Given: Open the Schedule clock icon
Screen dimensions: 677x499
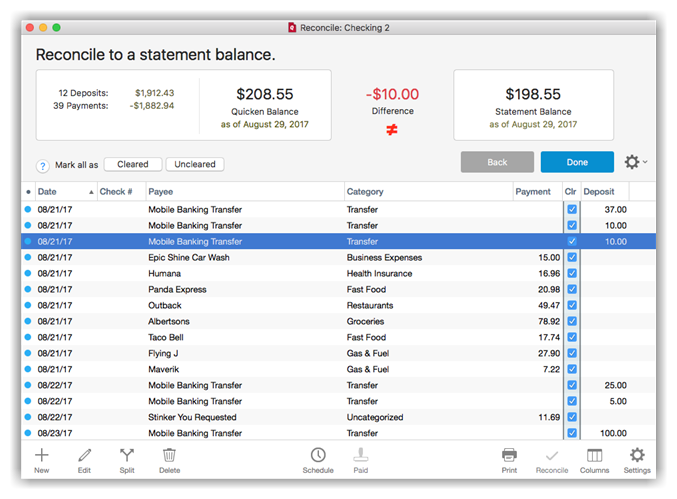Looking at the screenshot, I should tap(318, 456).
